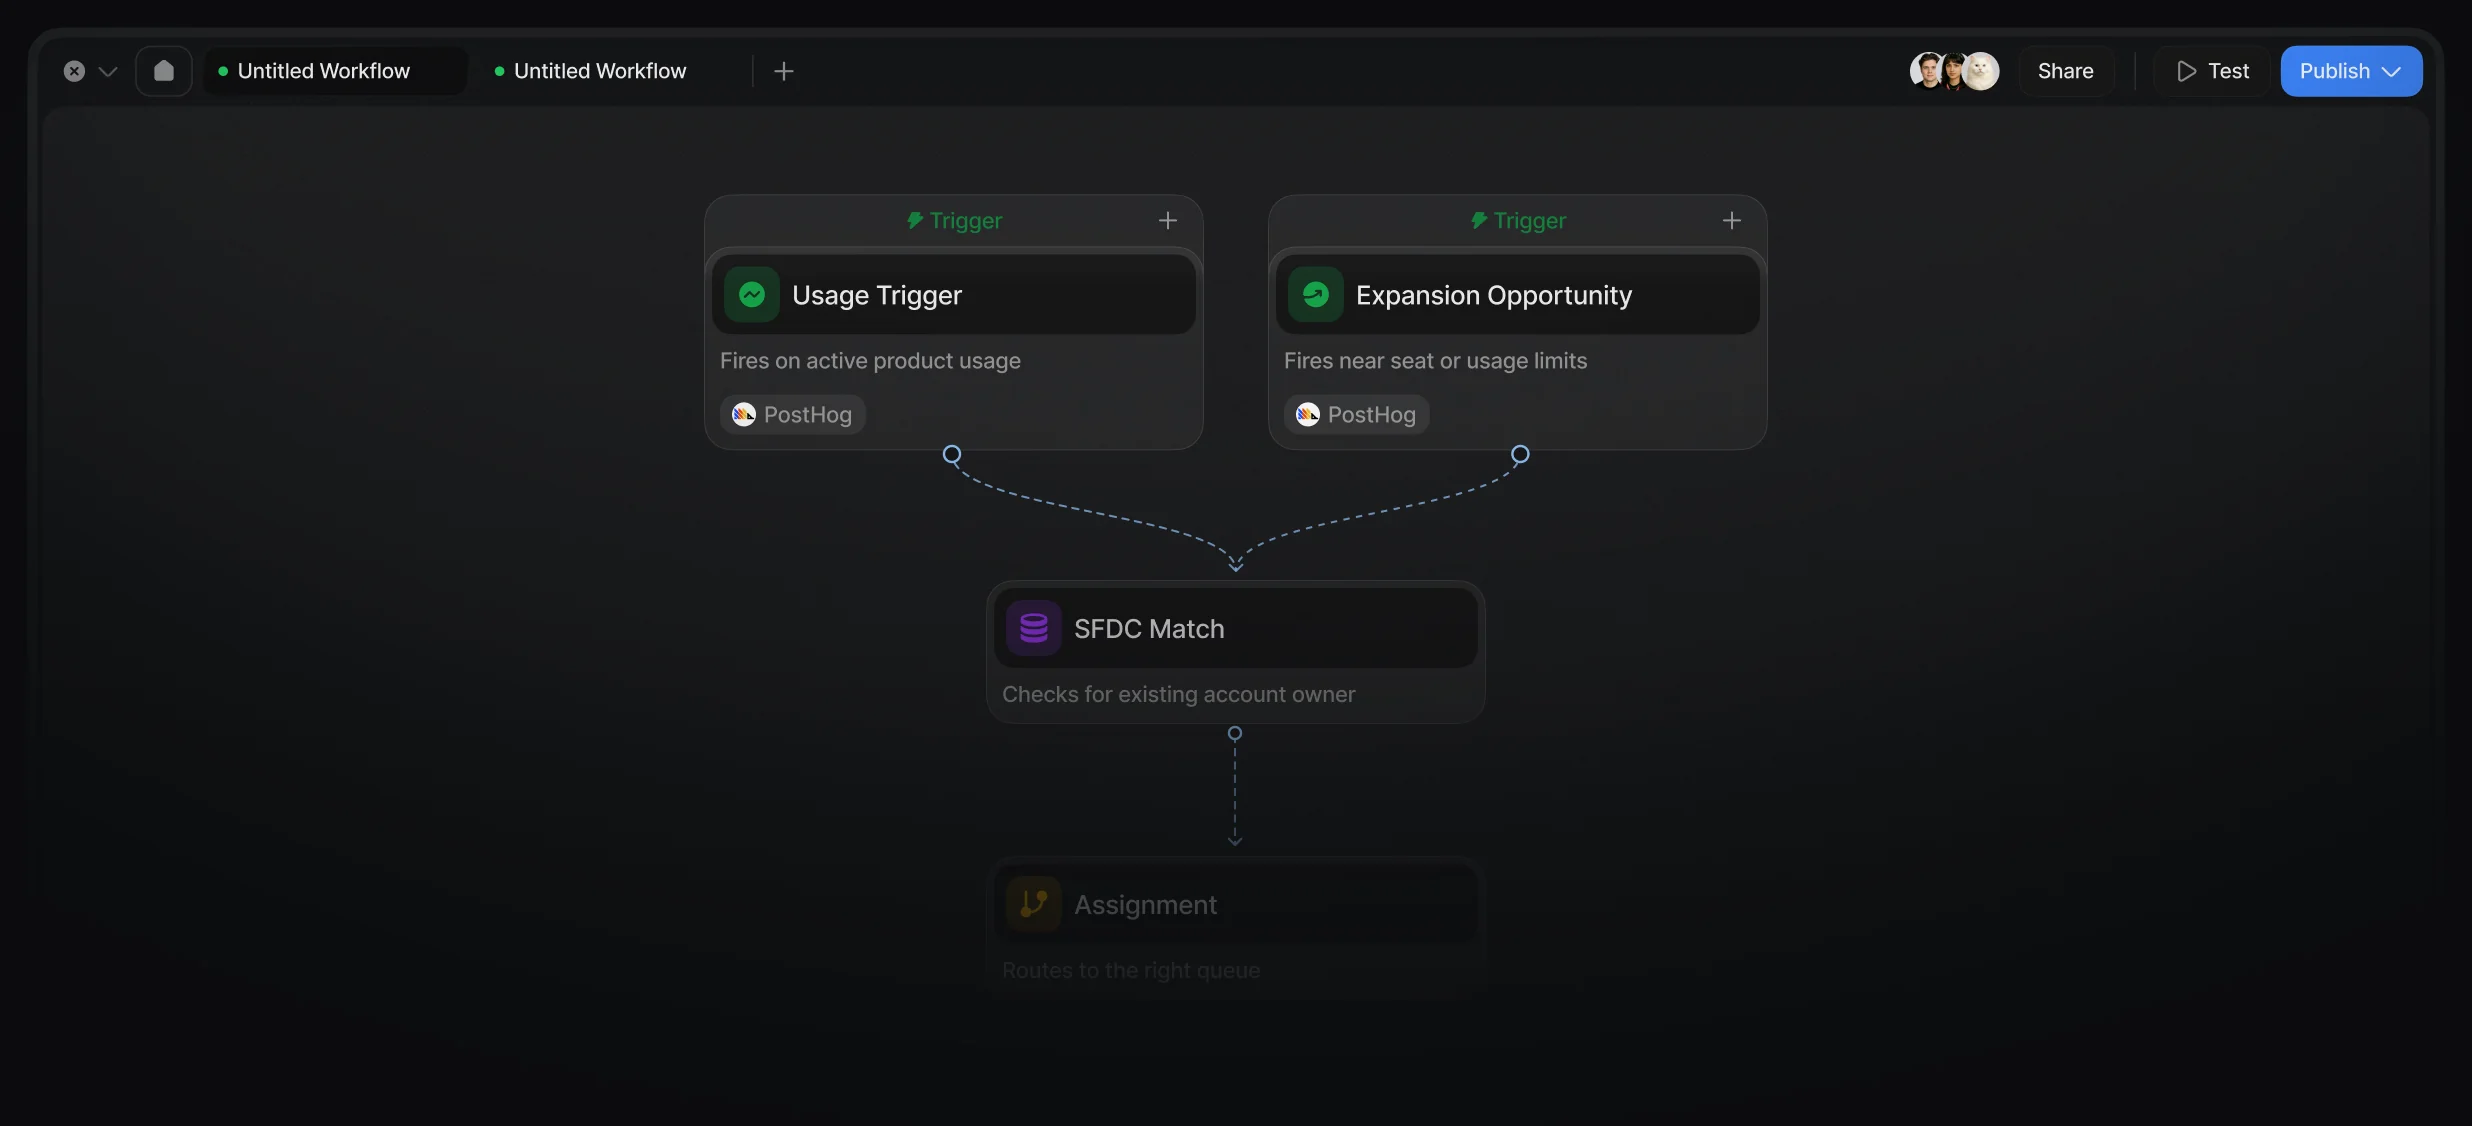Viewport: 2472px width, 1126px height.
Task: Click 'Checks for existing account owner' text
Action: [x=1178, y=694]
